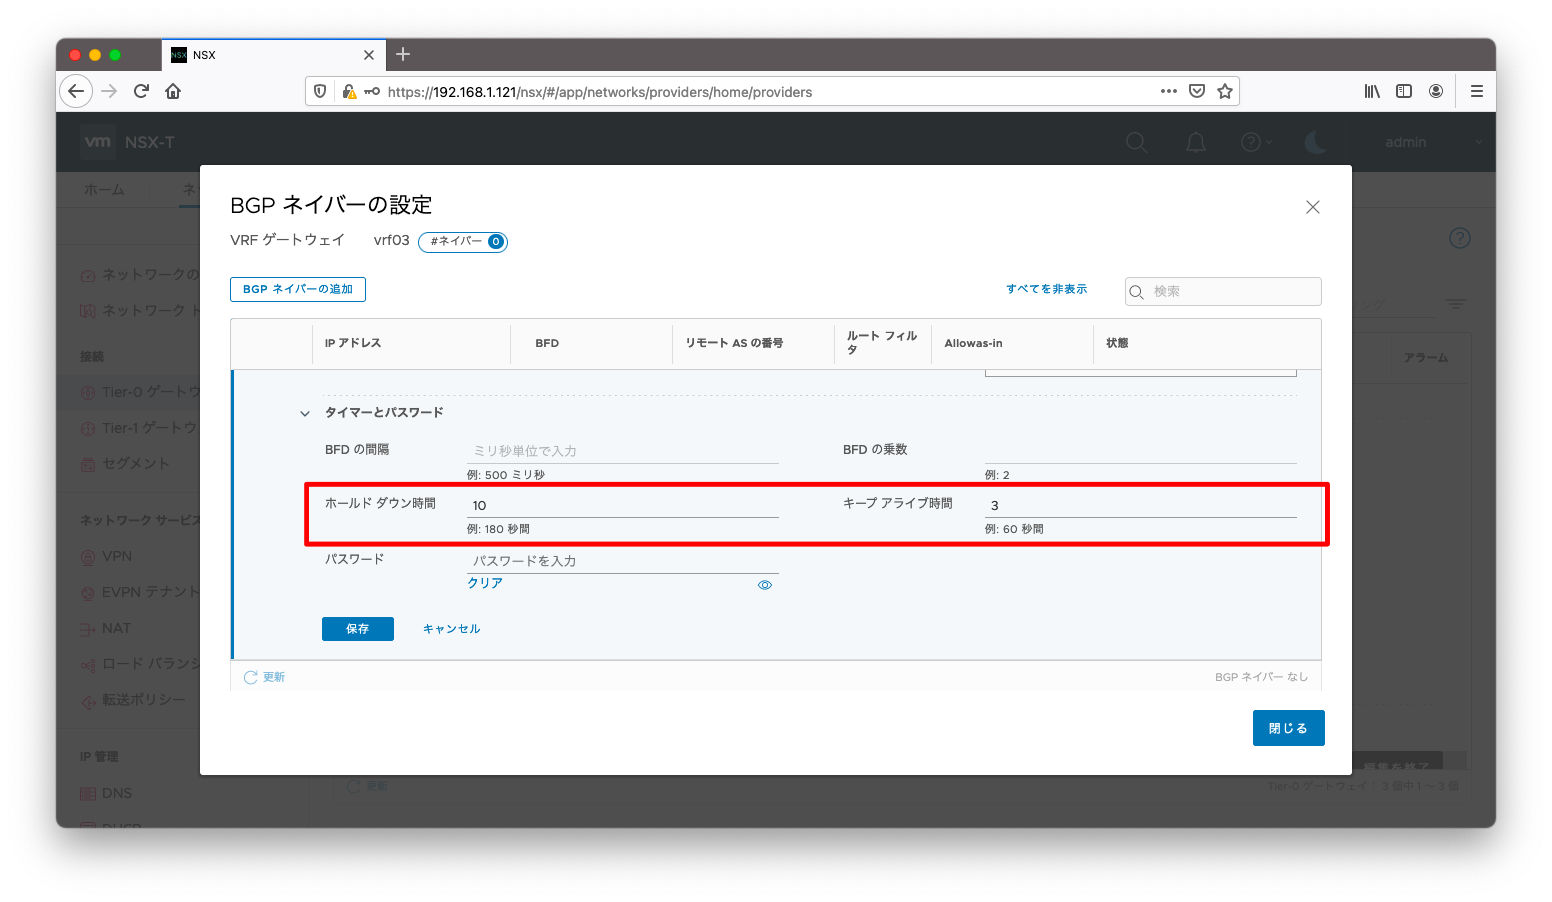Open the Firefox account icon
The image size is (1552, 902).
point(1436,91)
